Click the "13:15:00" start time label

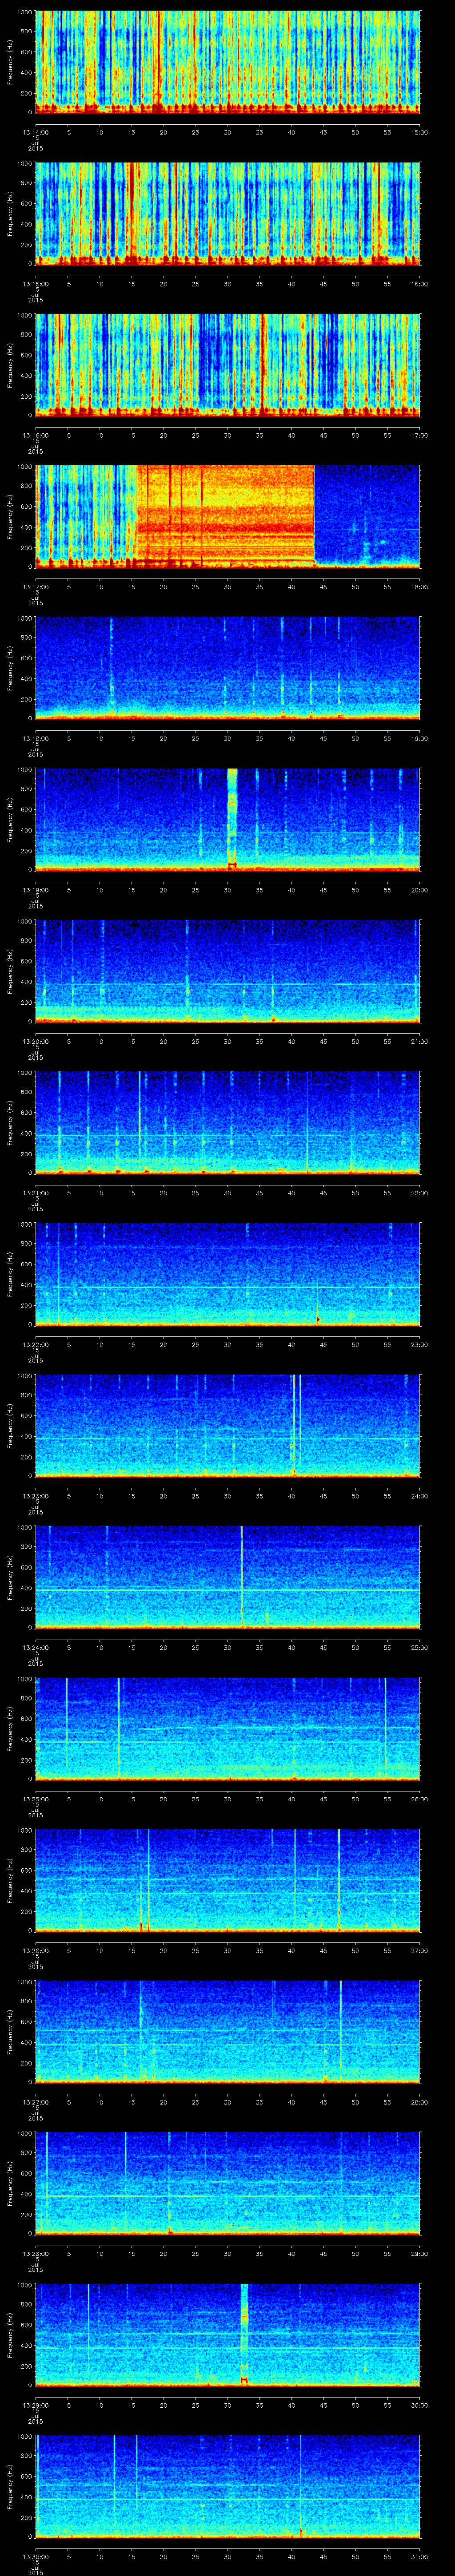coord(36,284)
